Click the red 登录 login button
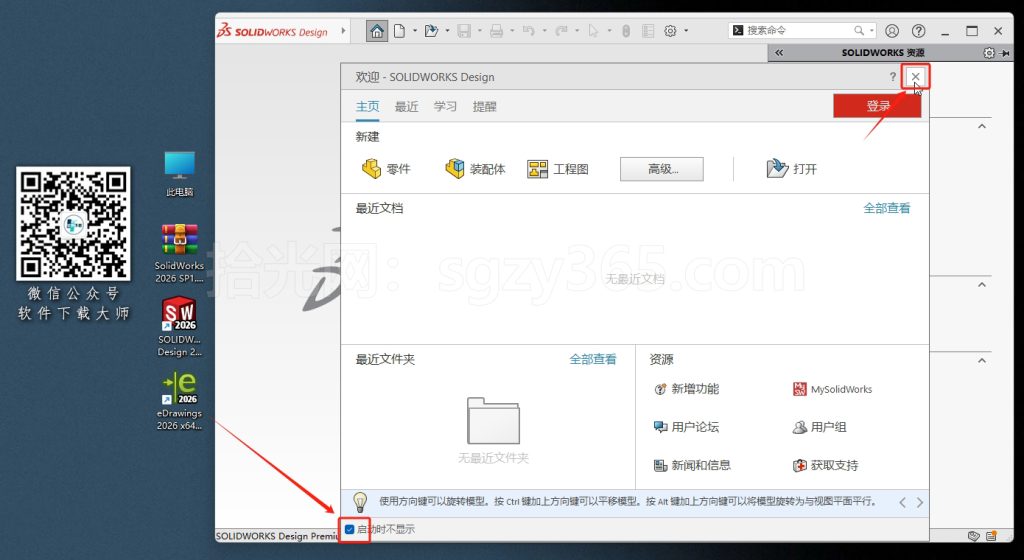Viewport: 1024px width, 560px height. [877, 106]
